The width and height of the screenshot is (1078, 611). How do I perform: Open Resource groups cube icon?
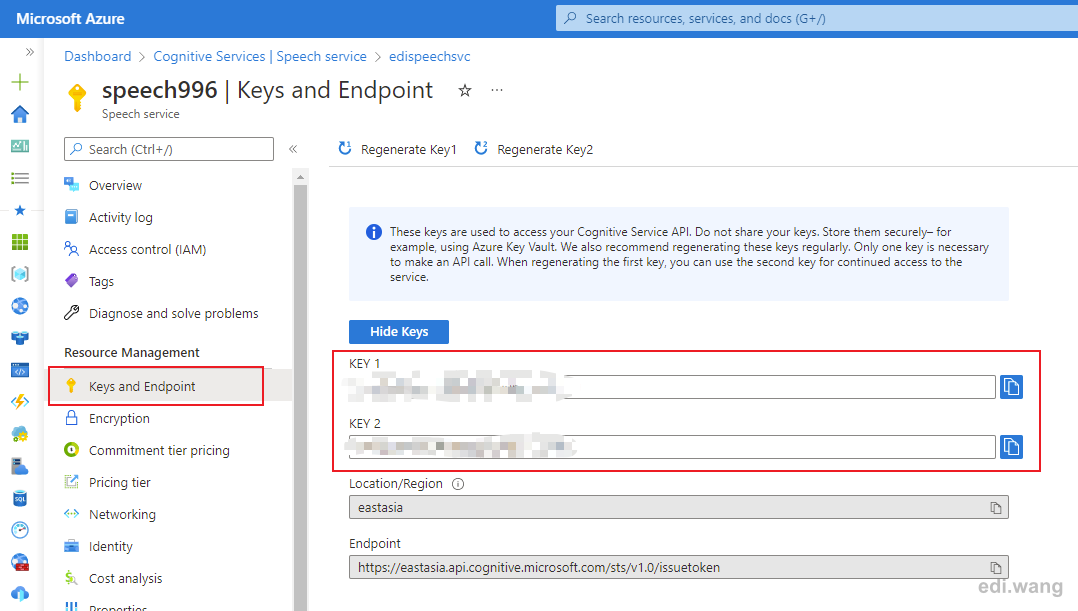coord(20,274)
